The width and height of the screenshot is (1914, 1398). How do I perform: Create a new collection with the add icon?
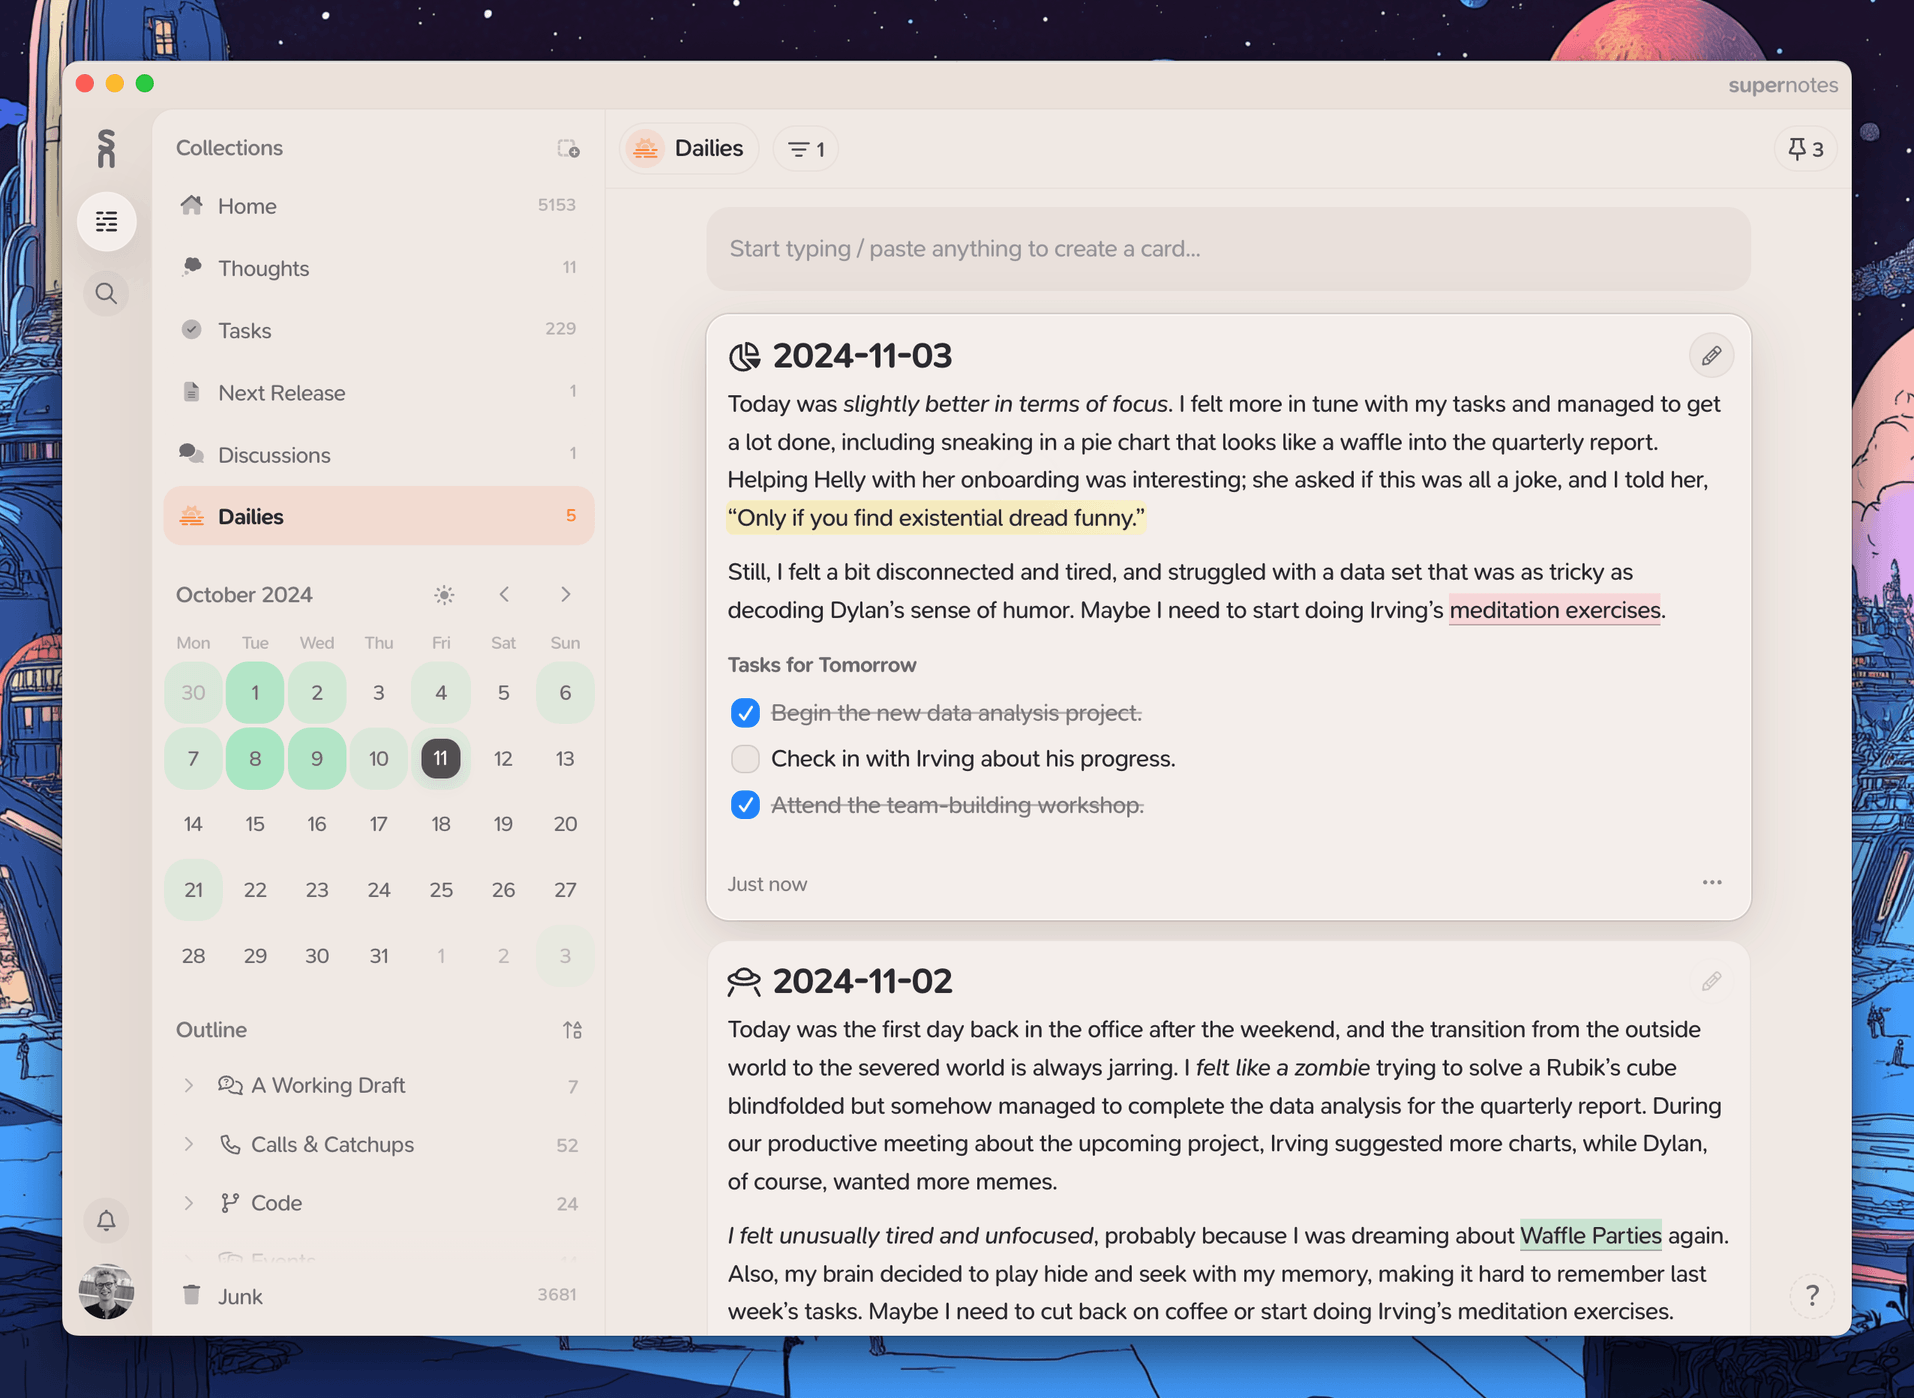tap(568, 148)
